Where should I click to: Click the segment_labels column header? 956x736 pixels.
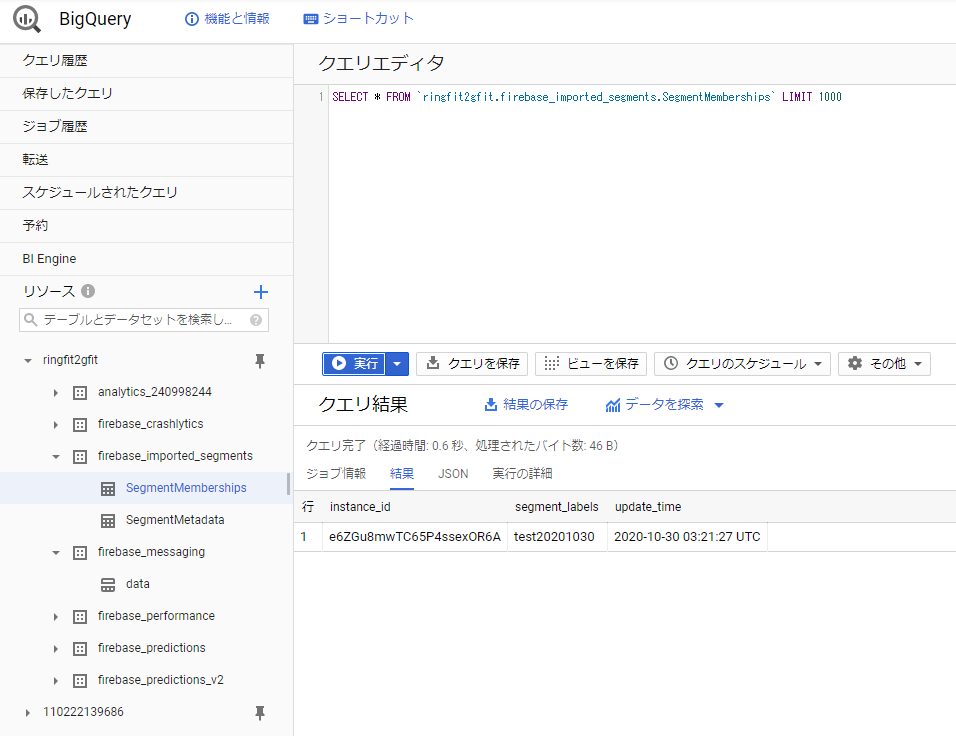coord(557,507)
